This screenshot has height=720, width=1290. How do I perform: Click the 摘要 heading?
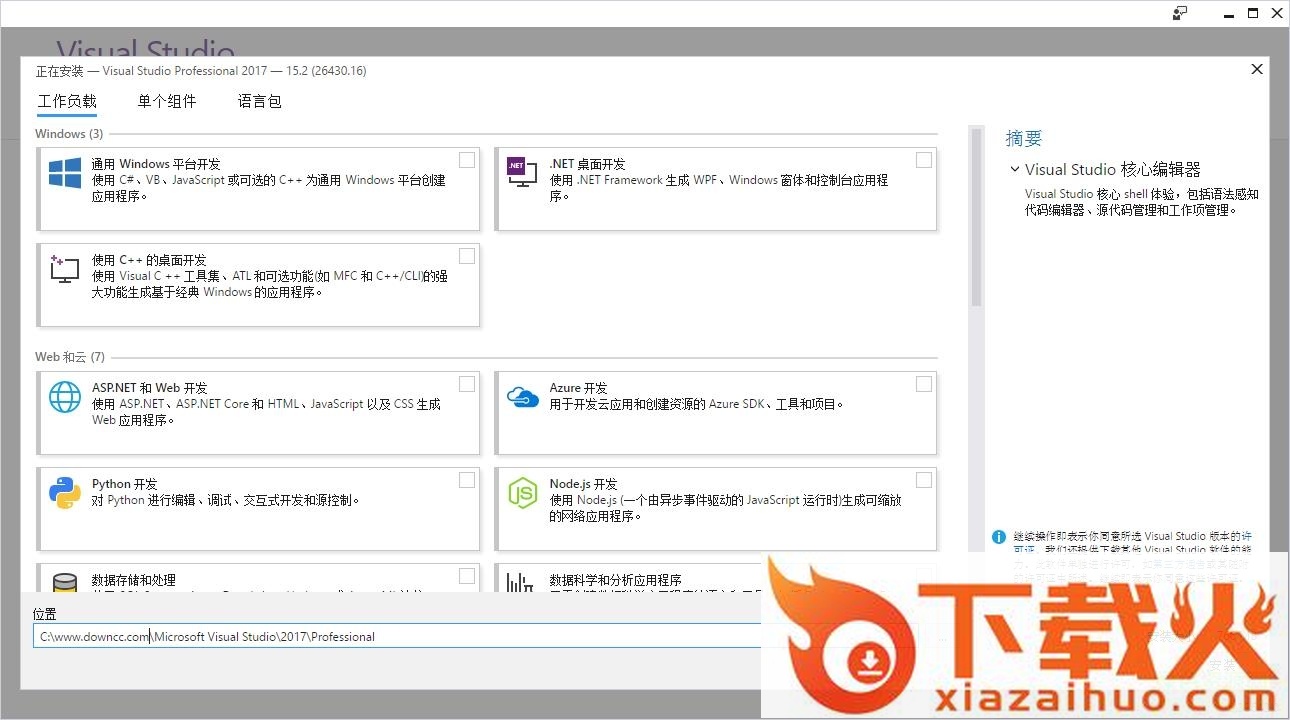pyautogui.click(x=1024, y=139)
